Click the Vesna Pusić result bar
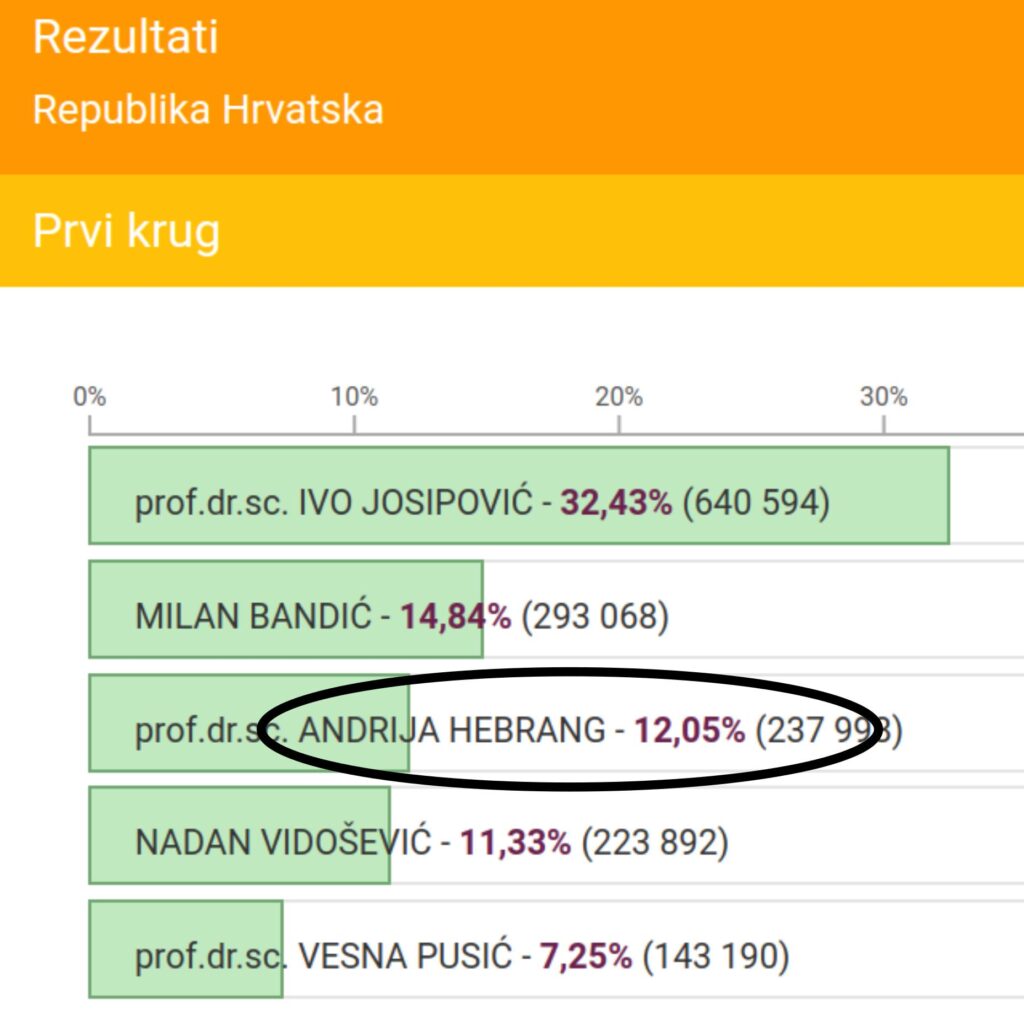Screen dimensions: 1024x1010 tap(186, 949)
